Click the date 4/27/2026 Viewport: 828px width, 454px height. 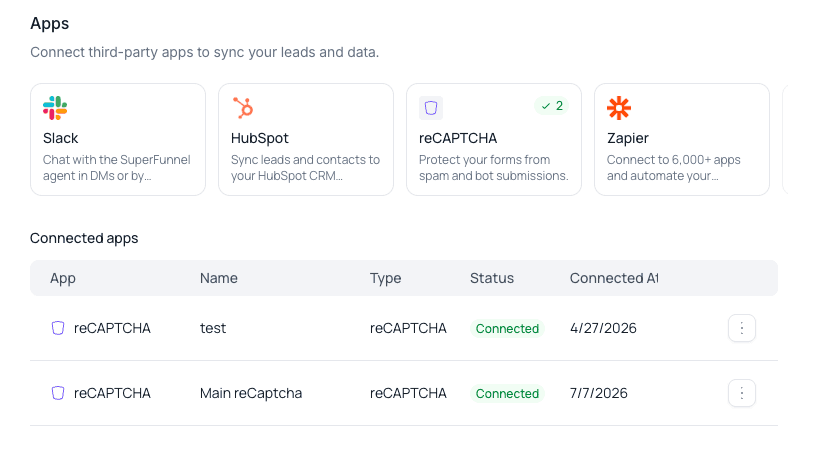pos(603,328)
